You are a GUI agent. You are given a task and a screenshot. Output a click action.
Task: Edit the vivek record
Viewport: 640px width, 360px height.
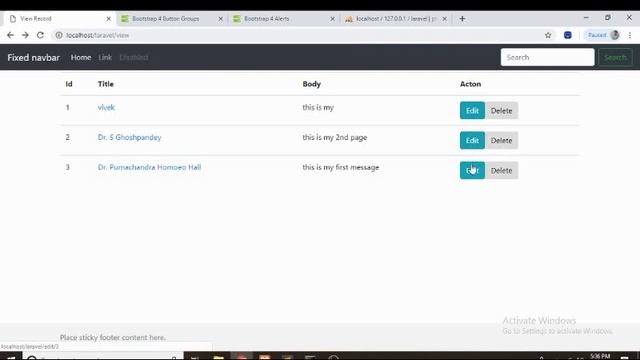point(472,111)
